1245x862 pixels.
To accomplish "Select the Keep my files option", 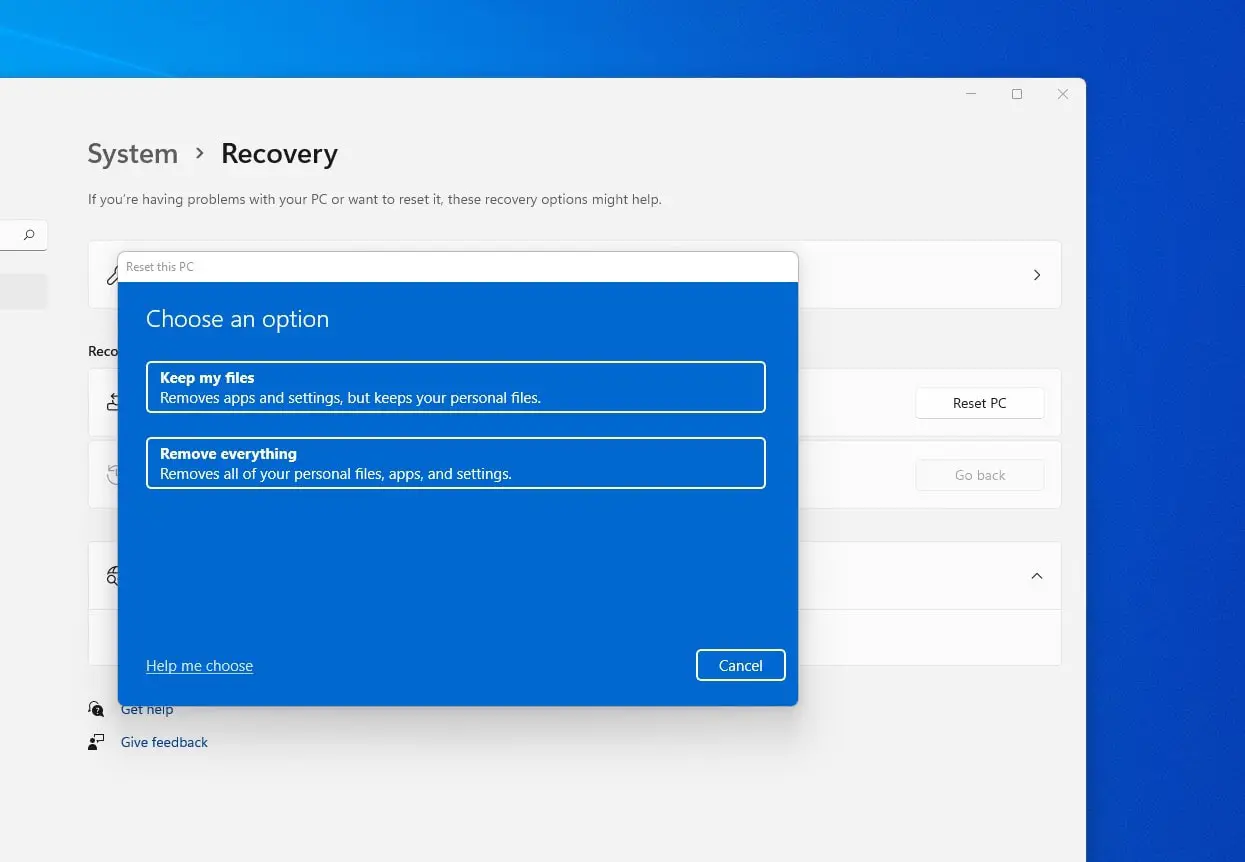I will coord(456,387).
